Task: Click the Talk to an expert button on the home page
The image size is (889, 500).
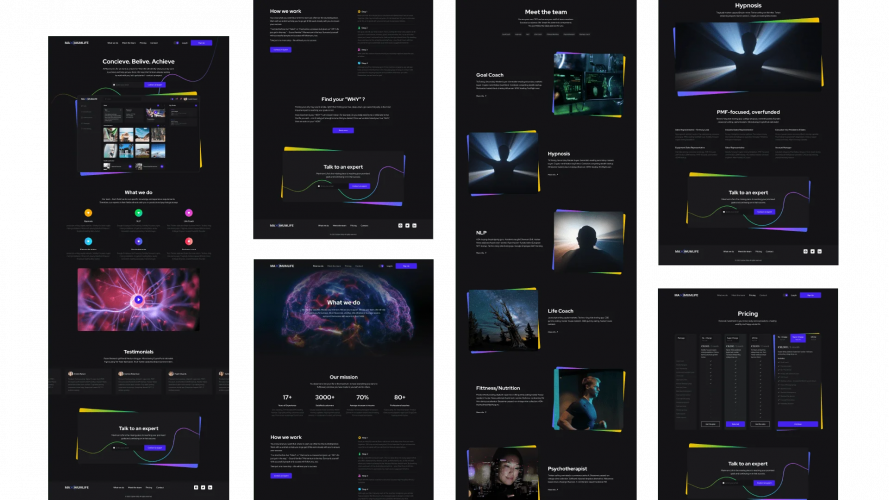Action: tap(154, 448)
